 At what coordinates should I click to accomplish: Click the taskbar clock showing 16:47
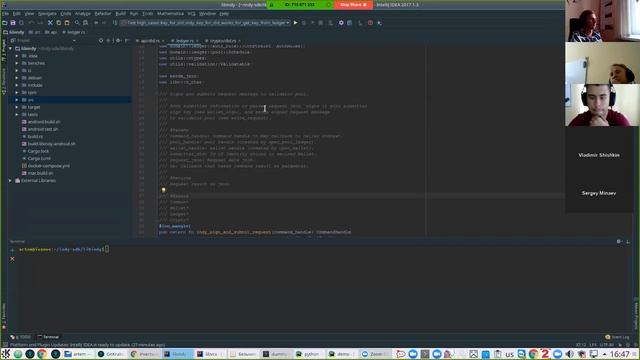[x=620, y=354]
